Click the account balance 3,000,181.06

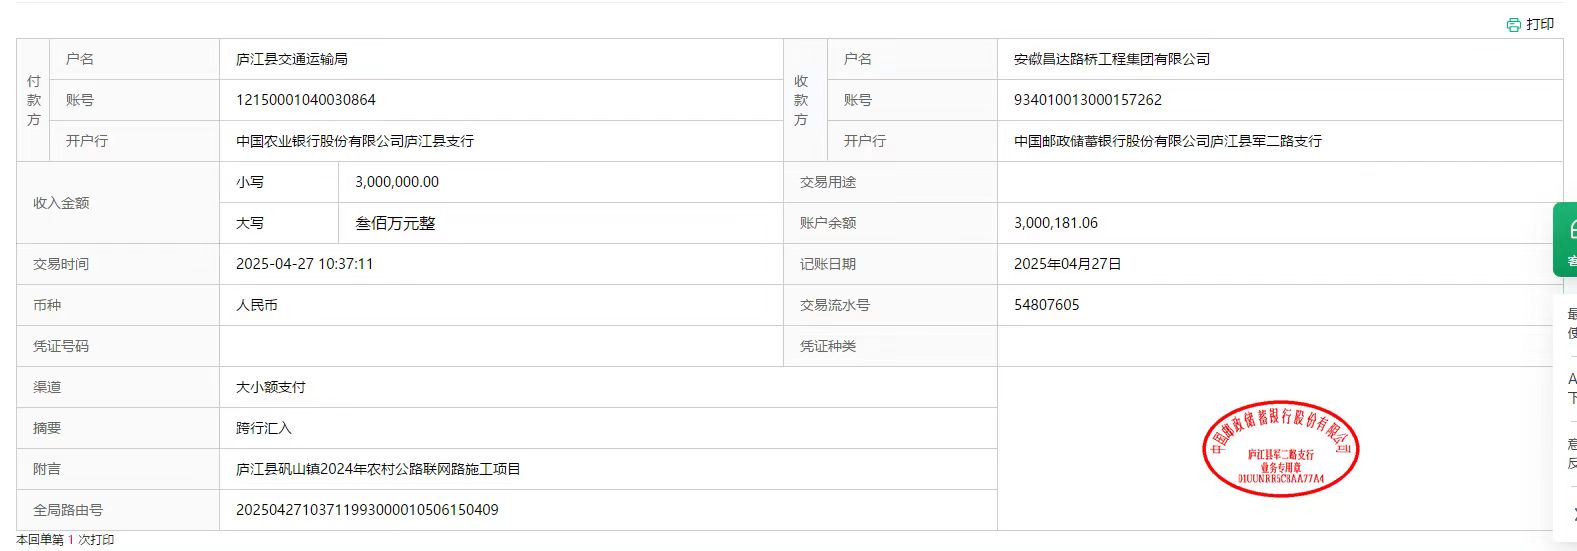pos(1055,223)
